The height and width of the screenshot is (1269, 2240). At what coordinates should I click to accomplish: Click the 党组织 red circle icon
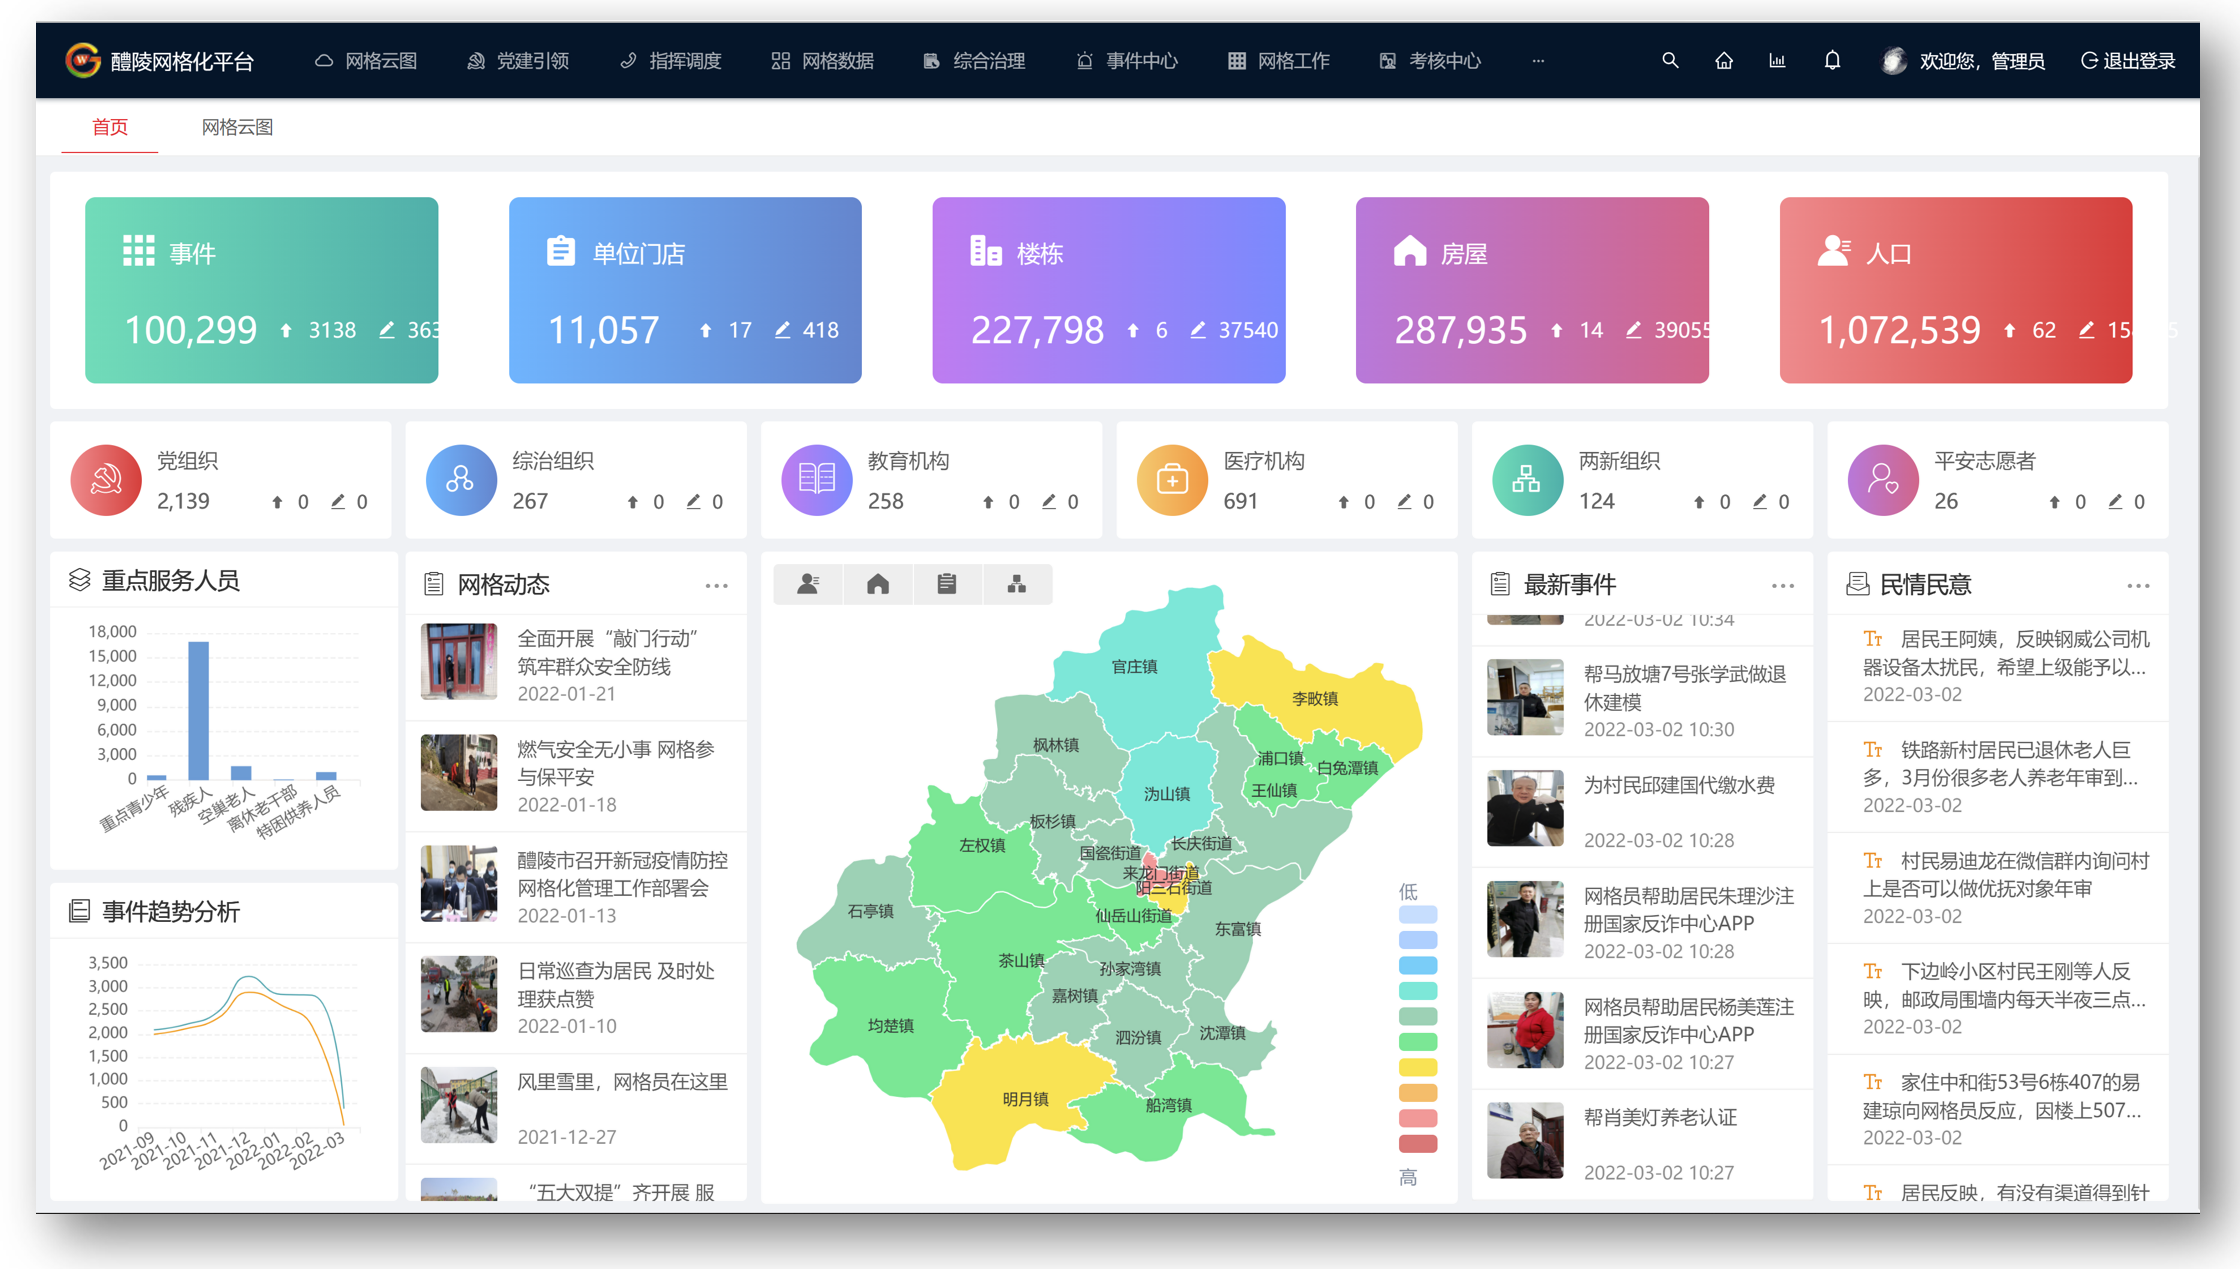106,480
